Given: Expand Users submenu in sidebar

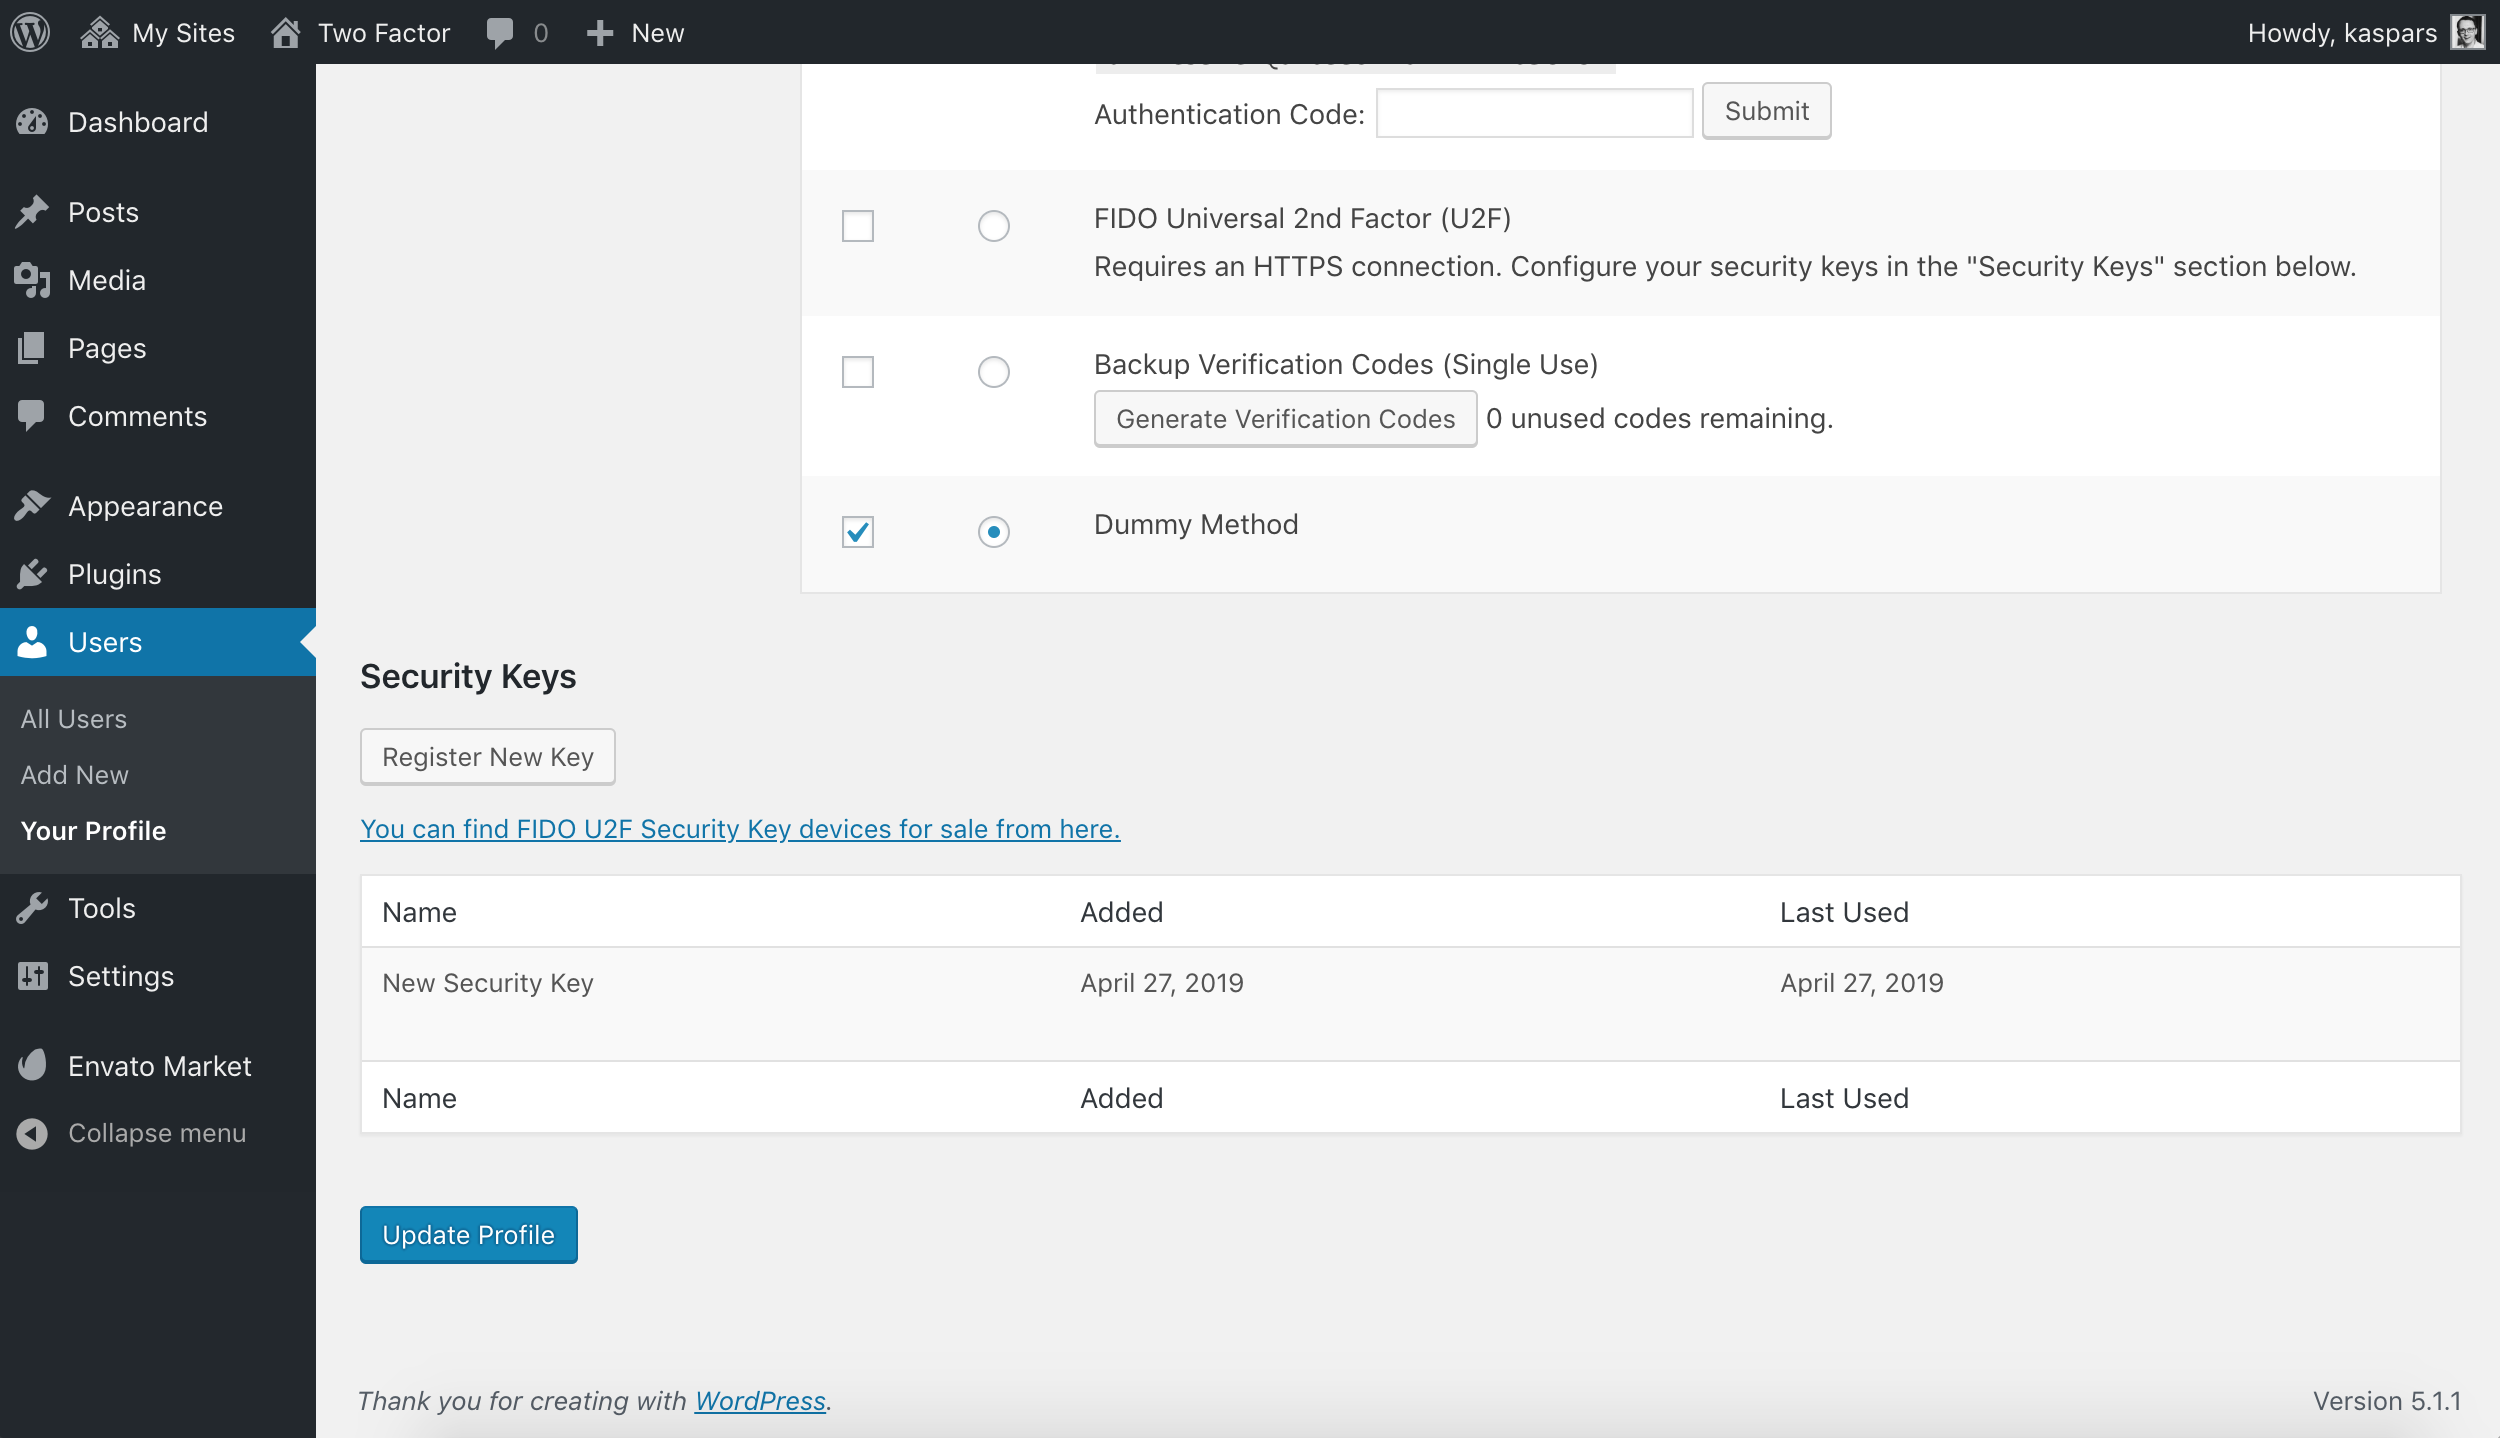Looking at the screenshot, I should pos(103,641).
